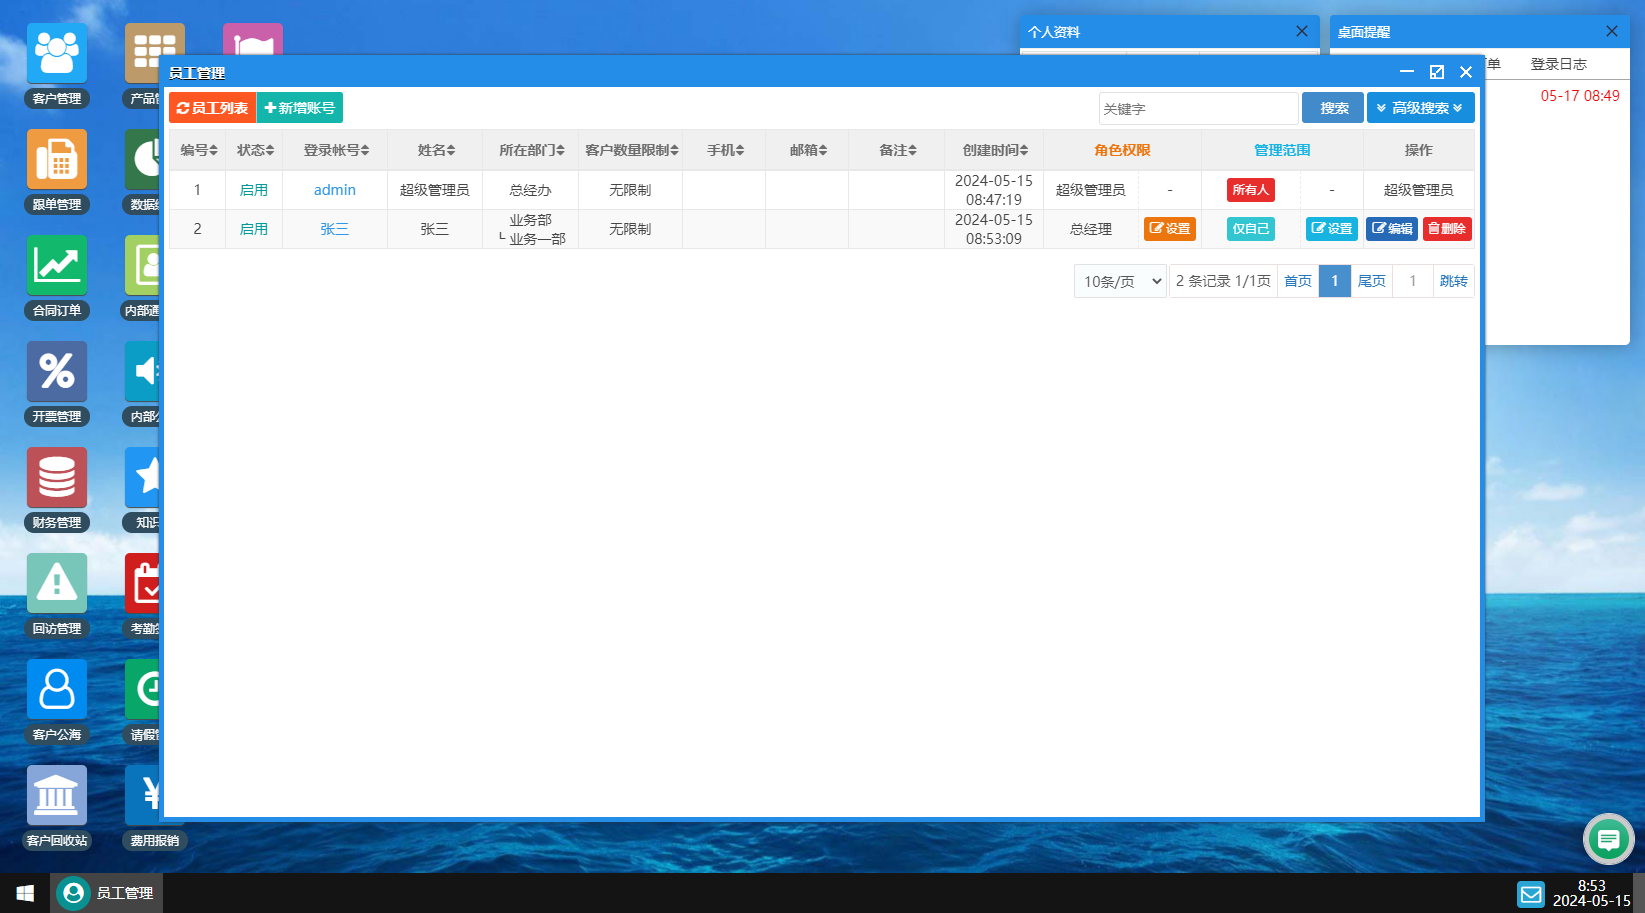Open the 客户回收站 bank-style icon
Screen dimensions: 1645x913
(57, 794)
